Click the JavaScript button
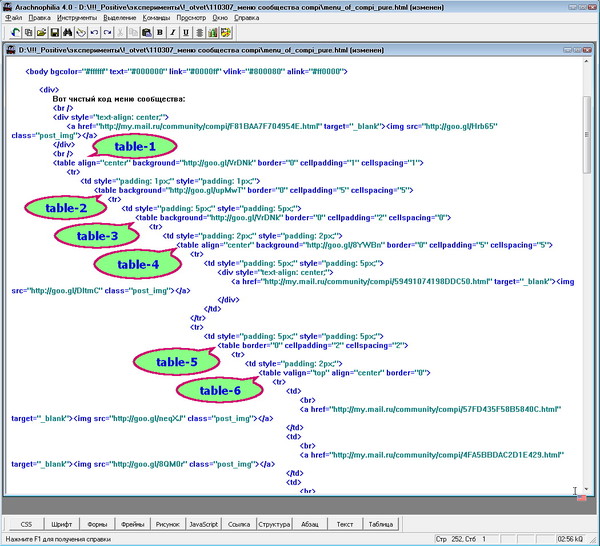Viewport: 600px width, 546px height. [203, 524]
